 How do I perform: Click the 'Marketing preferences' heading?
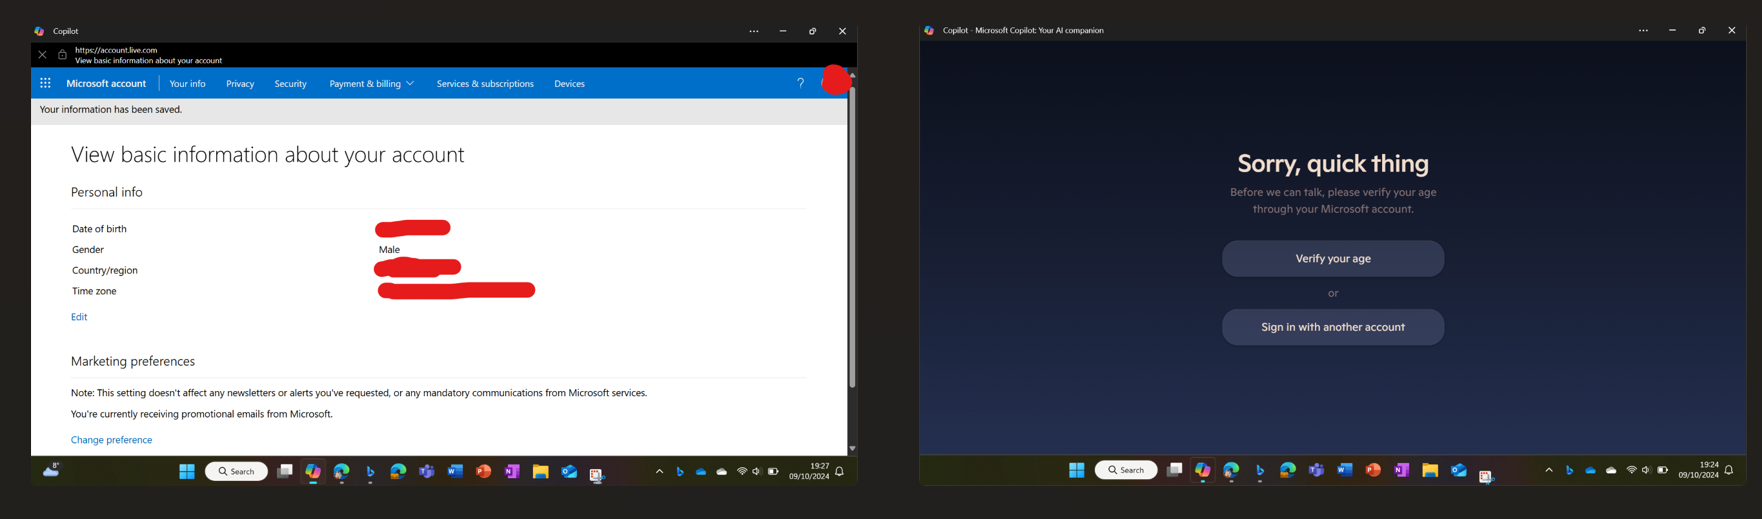click(x=133, y=362)
